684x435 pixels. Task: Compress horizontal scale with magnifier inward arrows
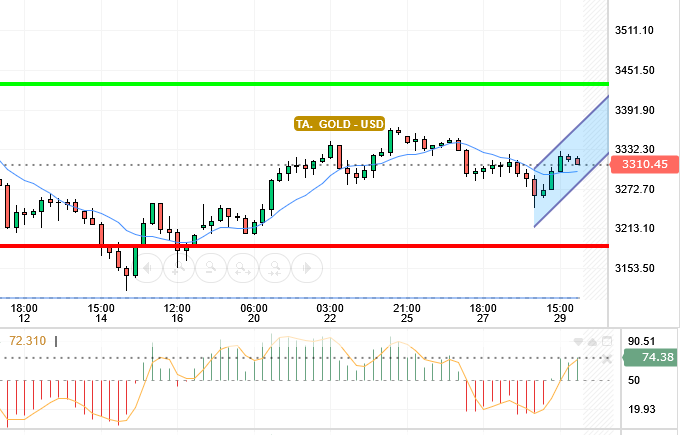(x=275, y=267)
